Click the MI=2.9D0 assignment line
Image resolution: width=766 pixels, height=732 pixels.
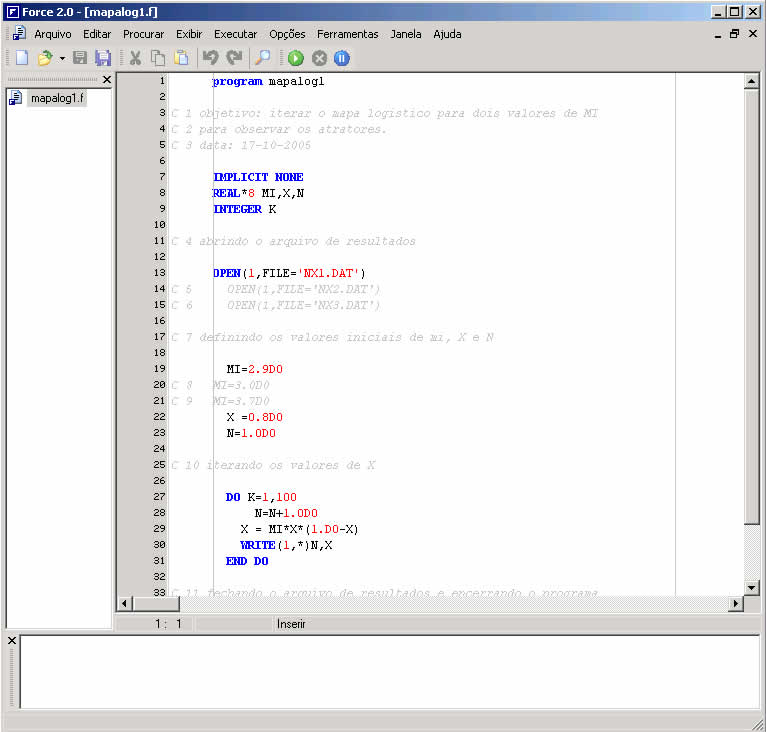255,369
